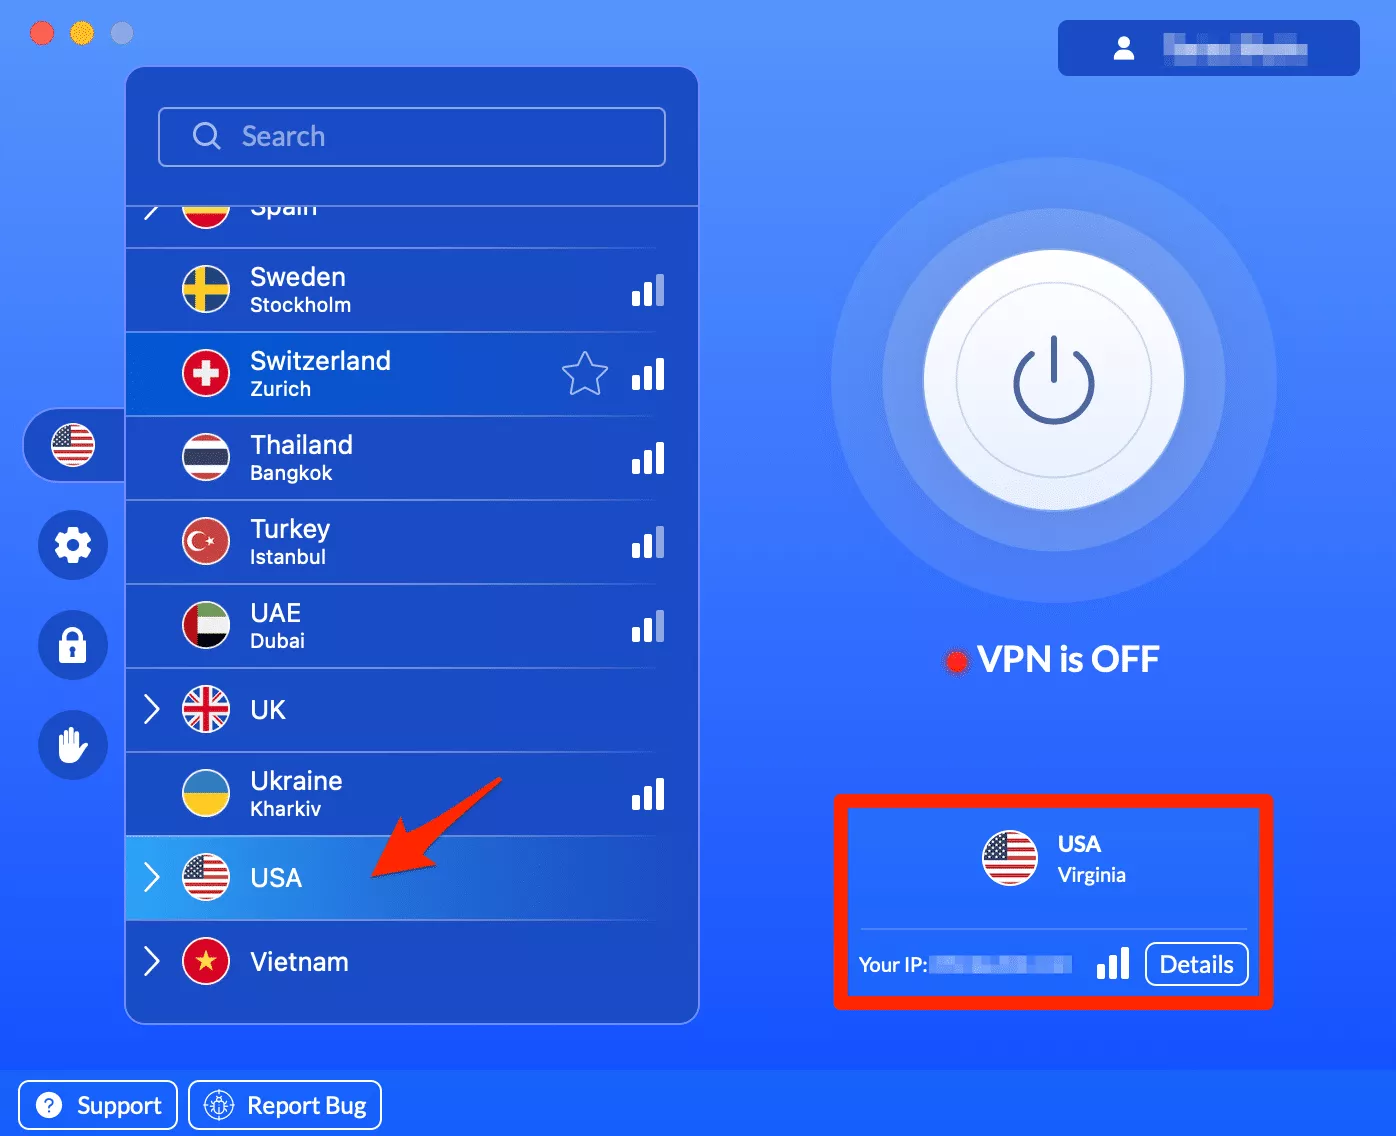Open the settings gear in the sidebar
This screenshot has width=1396, height=1136.
(73, 545)
